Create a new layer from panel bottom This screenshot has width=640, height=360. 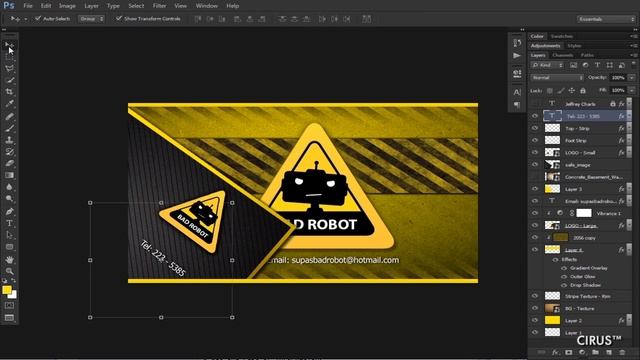coord(609,352)
